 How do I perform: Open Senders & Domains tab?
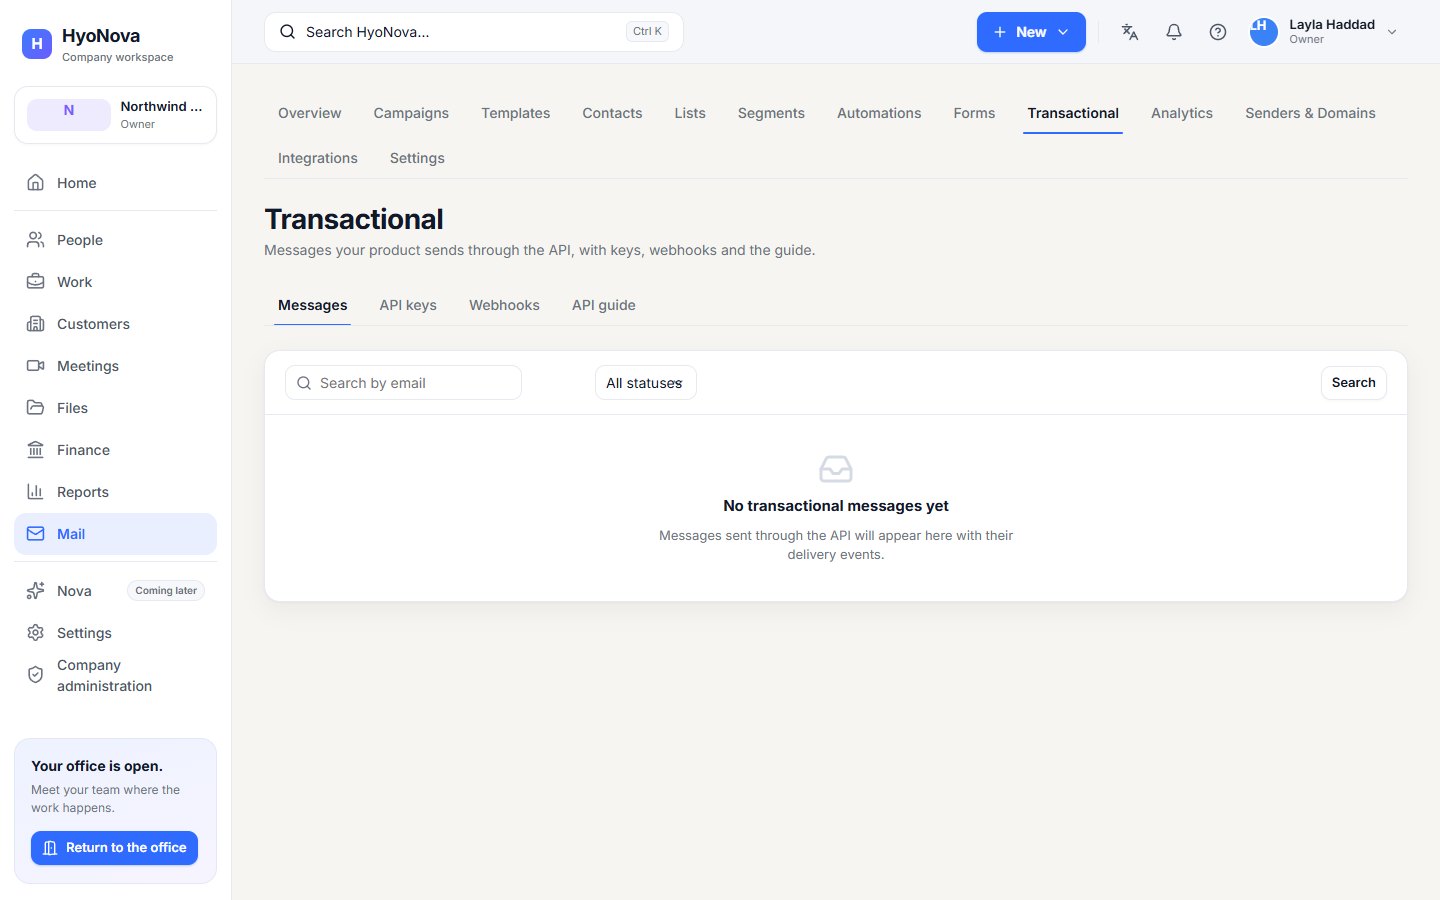coord(1310,113)
